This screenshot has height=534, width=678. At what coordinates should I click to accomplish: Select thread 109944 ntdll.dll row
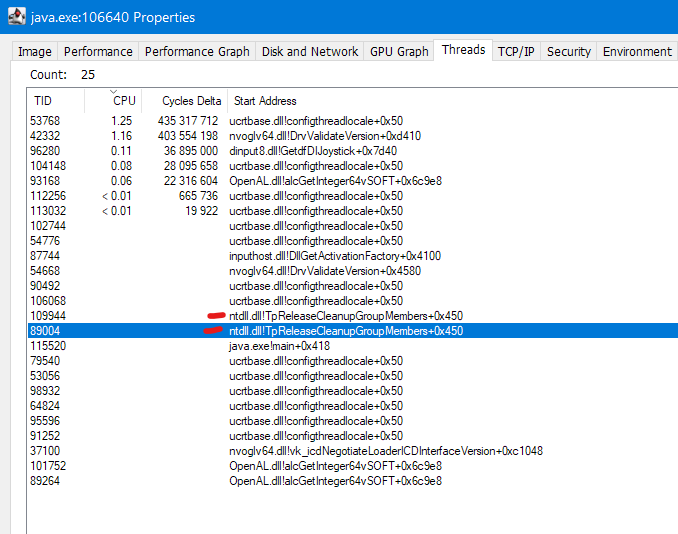click(x=47, y=316)
